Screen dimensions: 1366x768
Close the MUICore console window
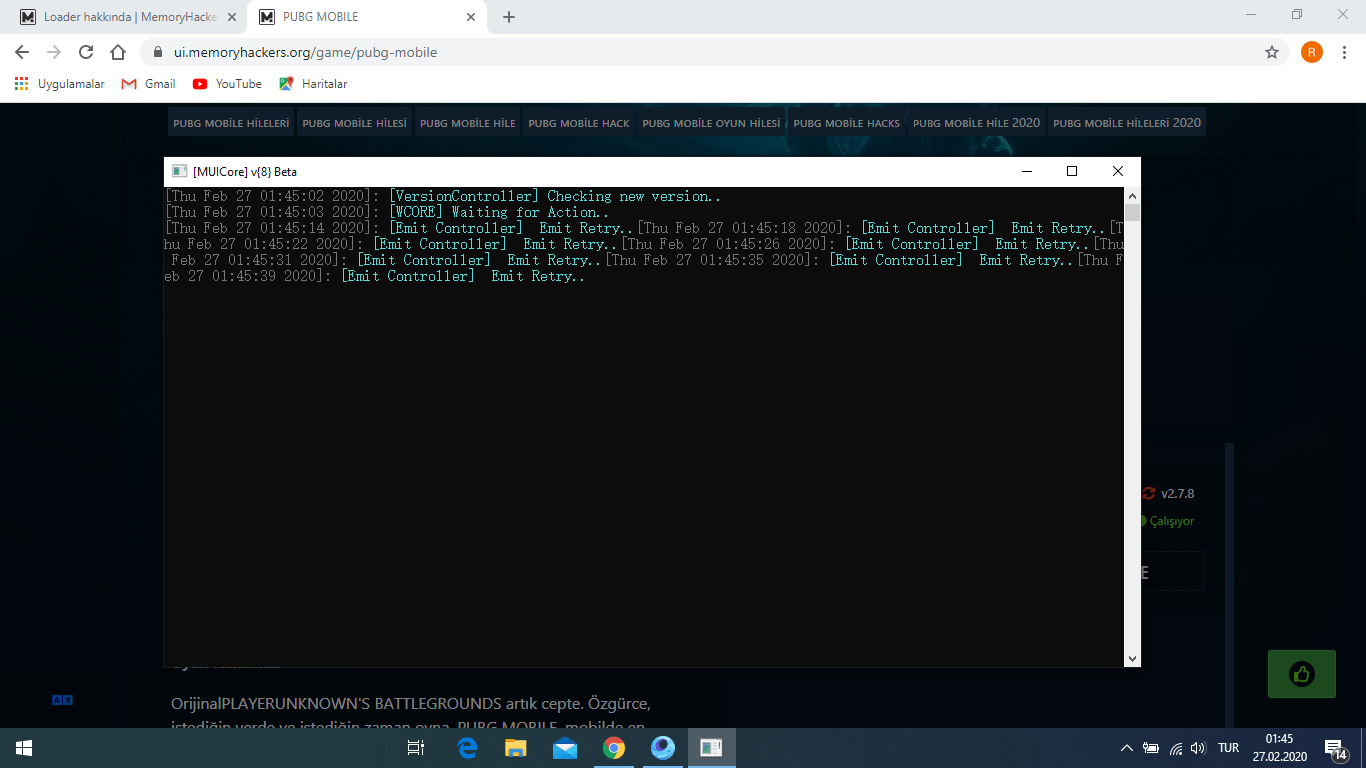click(x=1118, y=171)
